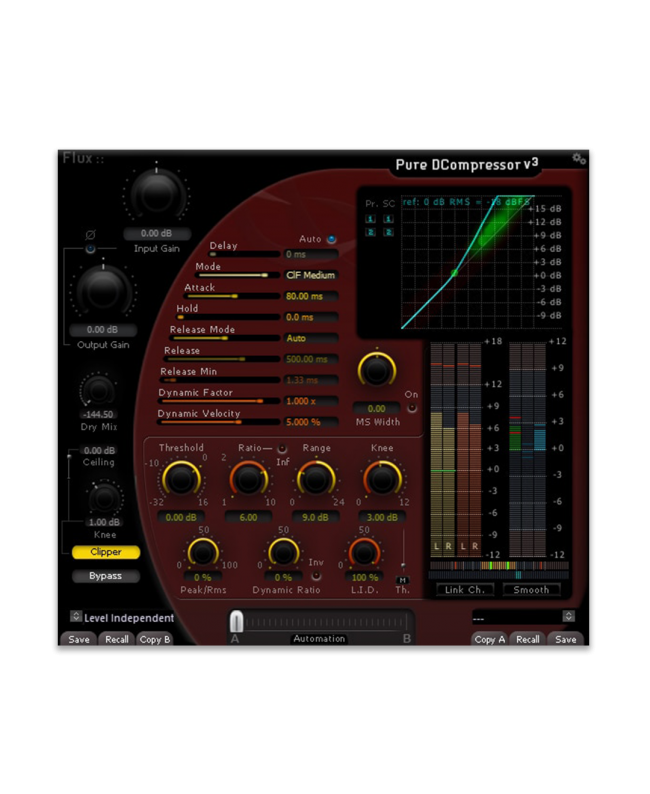The height and width of the screenshot is (794, 650).
Task: Click the Peak/Rms knob
Action: click(202, 553)
